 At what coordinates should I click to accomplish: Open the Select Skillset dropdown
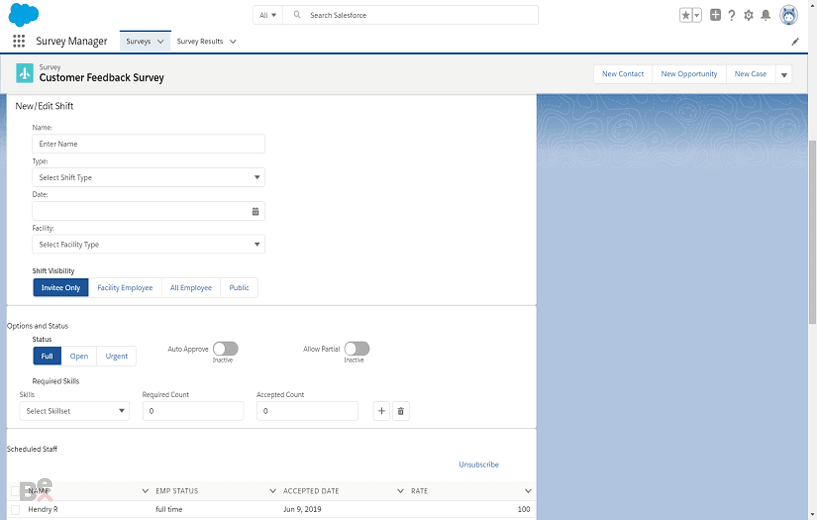pos(75,411)
